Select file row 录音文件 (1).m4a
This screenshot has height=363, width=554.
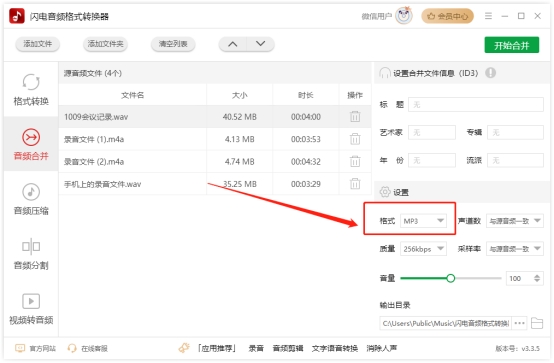(x=215, y=139)
